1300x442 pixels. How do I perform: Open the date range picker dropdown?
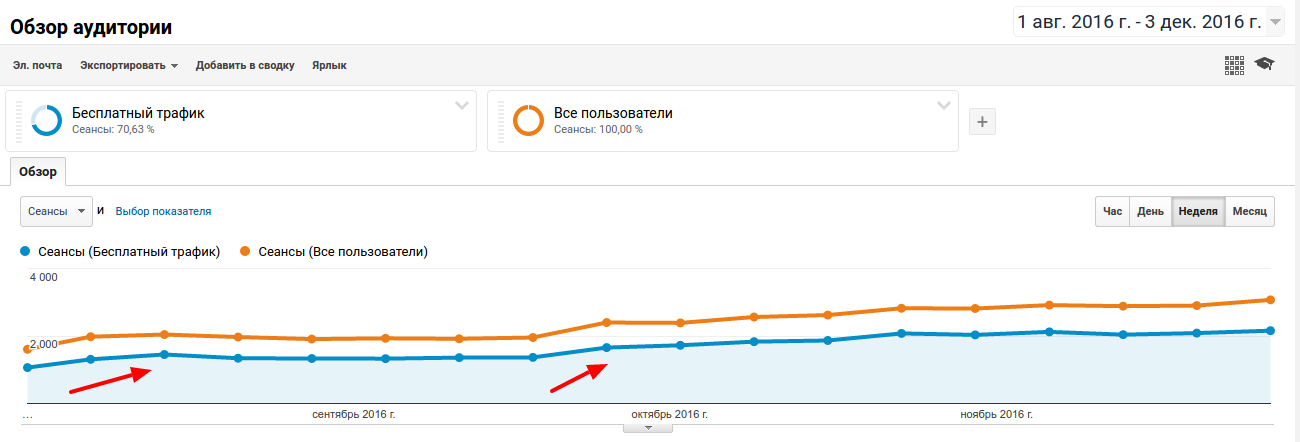(x=1274, y=22)
